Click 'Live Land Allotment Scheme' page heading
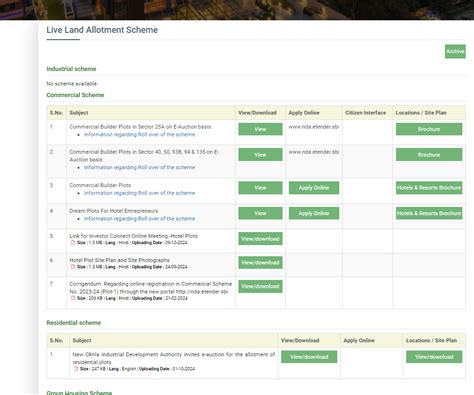 [x=102, y=30]
